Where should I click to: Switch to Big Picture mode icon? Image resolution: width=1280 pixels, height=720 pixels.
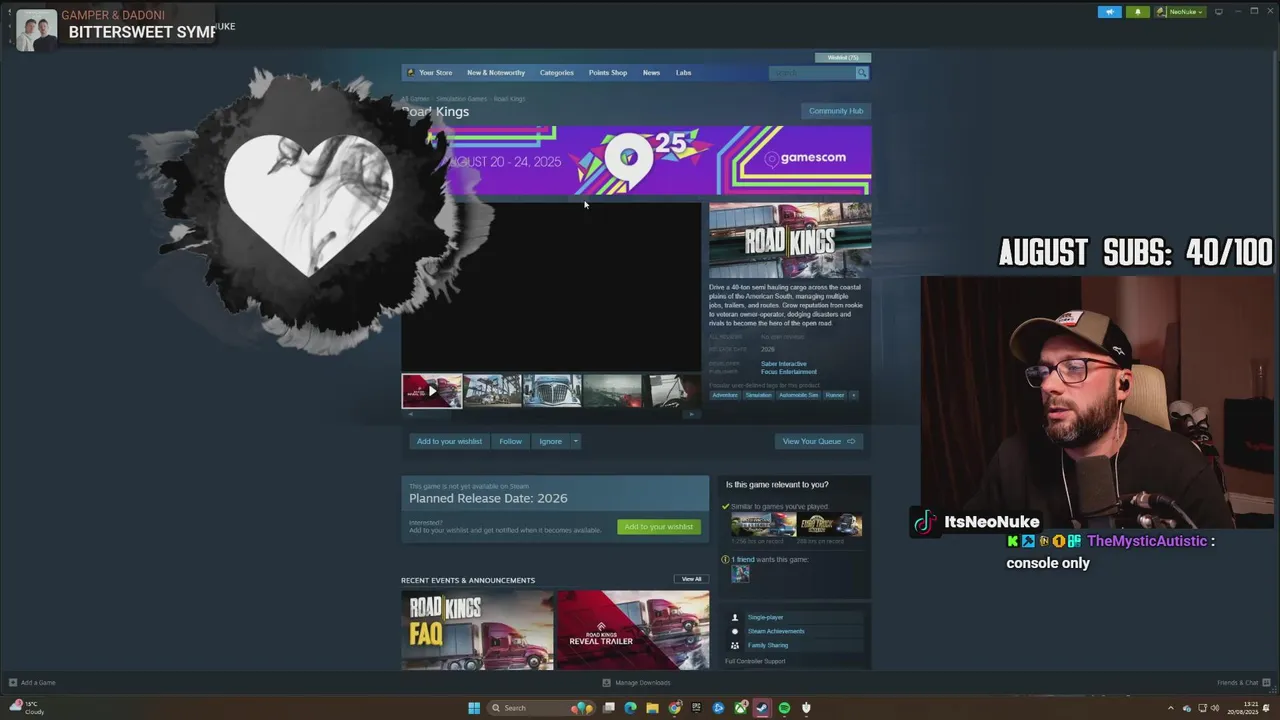[1218, 12]
